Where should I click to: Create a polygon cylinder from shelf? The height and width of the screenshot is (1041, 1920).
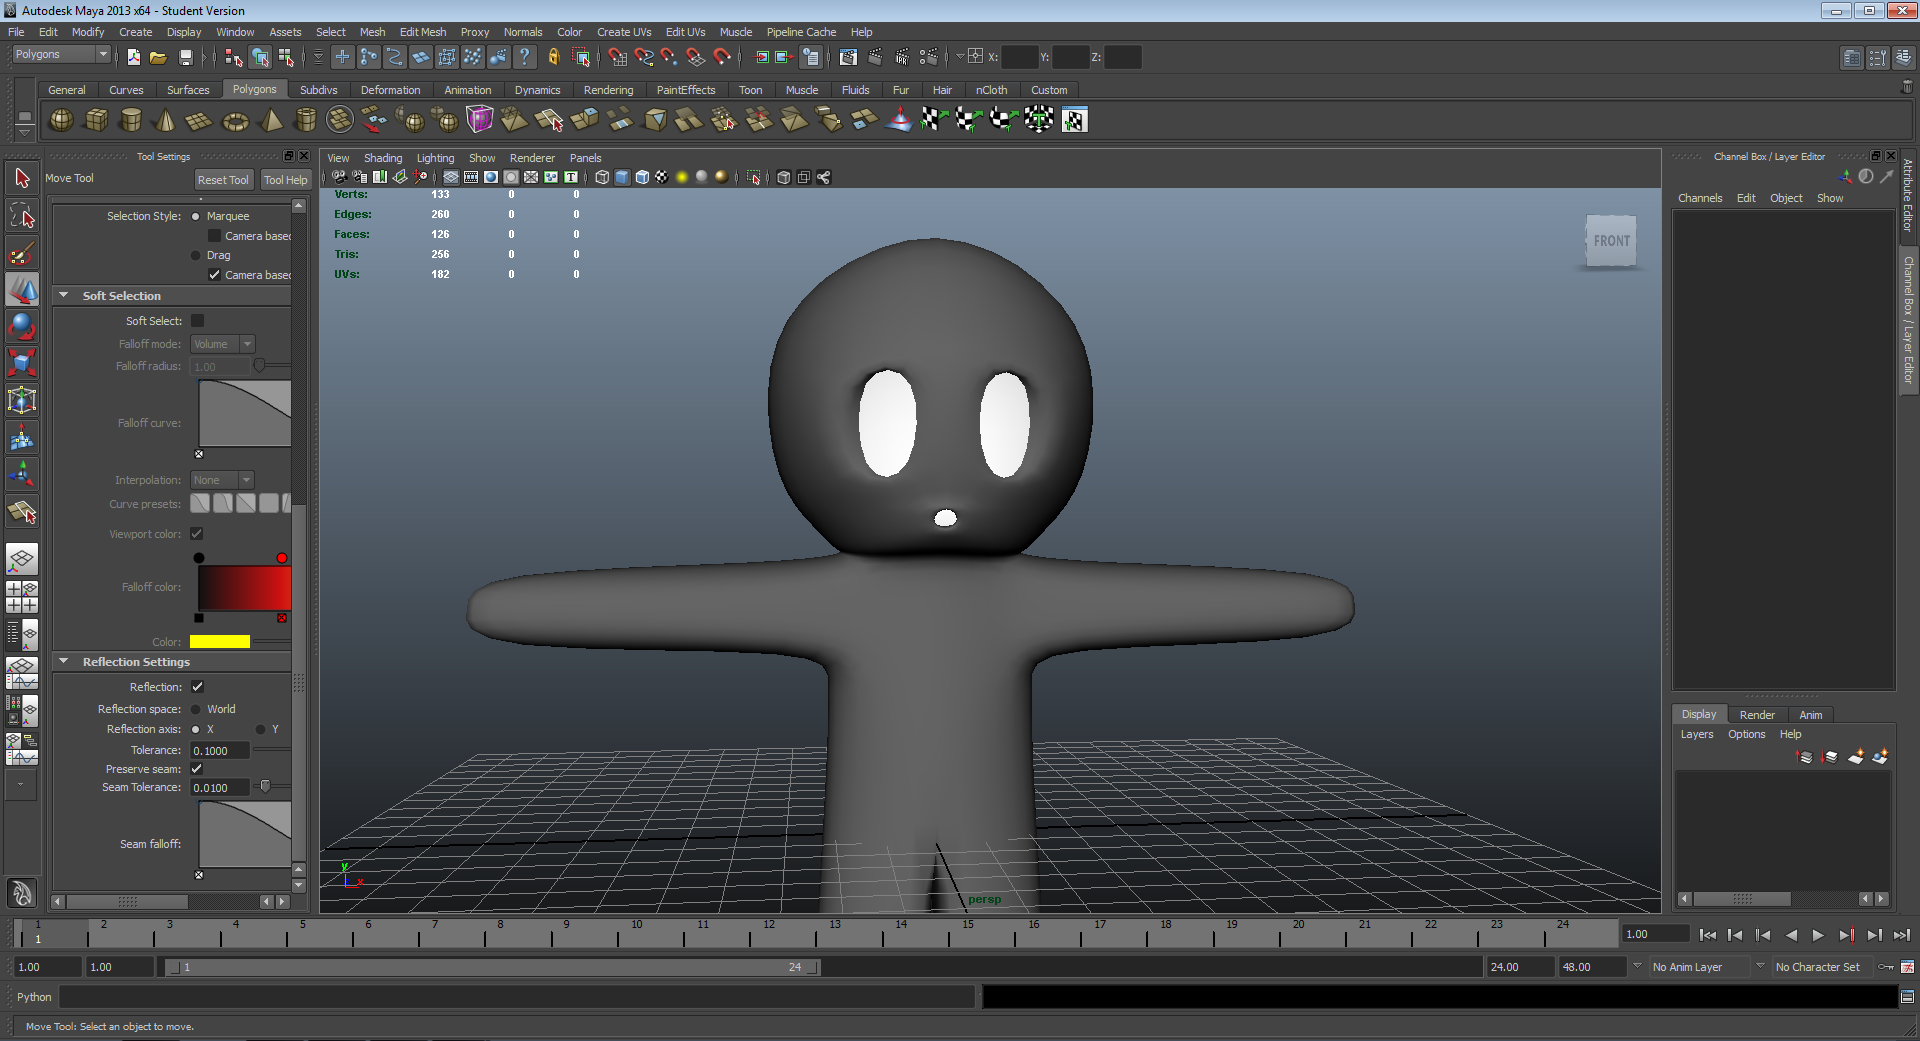(x=131, y=120)
